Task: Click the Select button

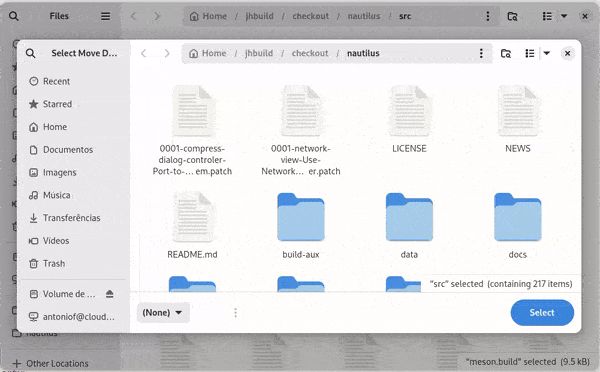Action: coord(542,313)
